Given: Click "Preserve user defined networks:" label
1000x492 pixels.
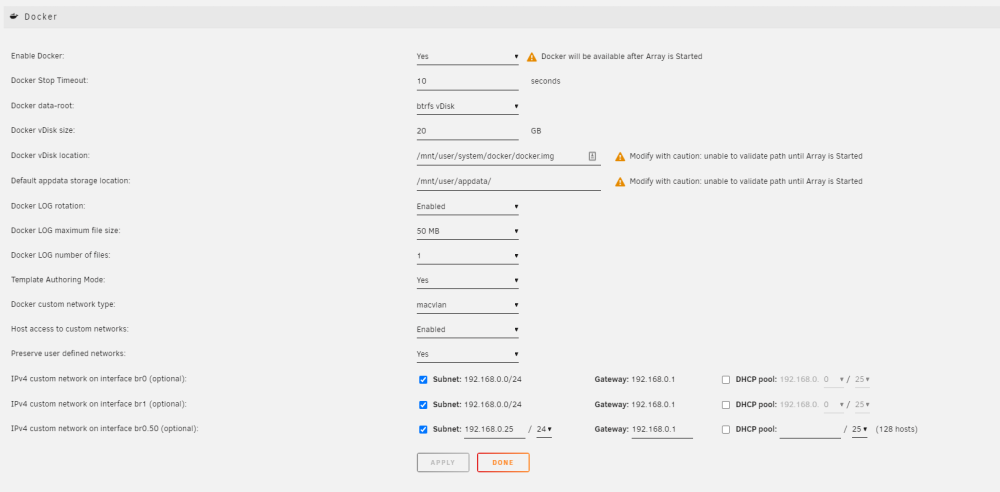Looking at the screenshot, I should tap(68, 354).
